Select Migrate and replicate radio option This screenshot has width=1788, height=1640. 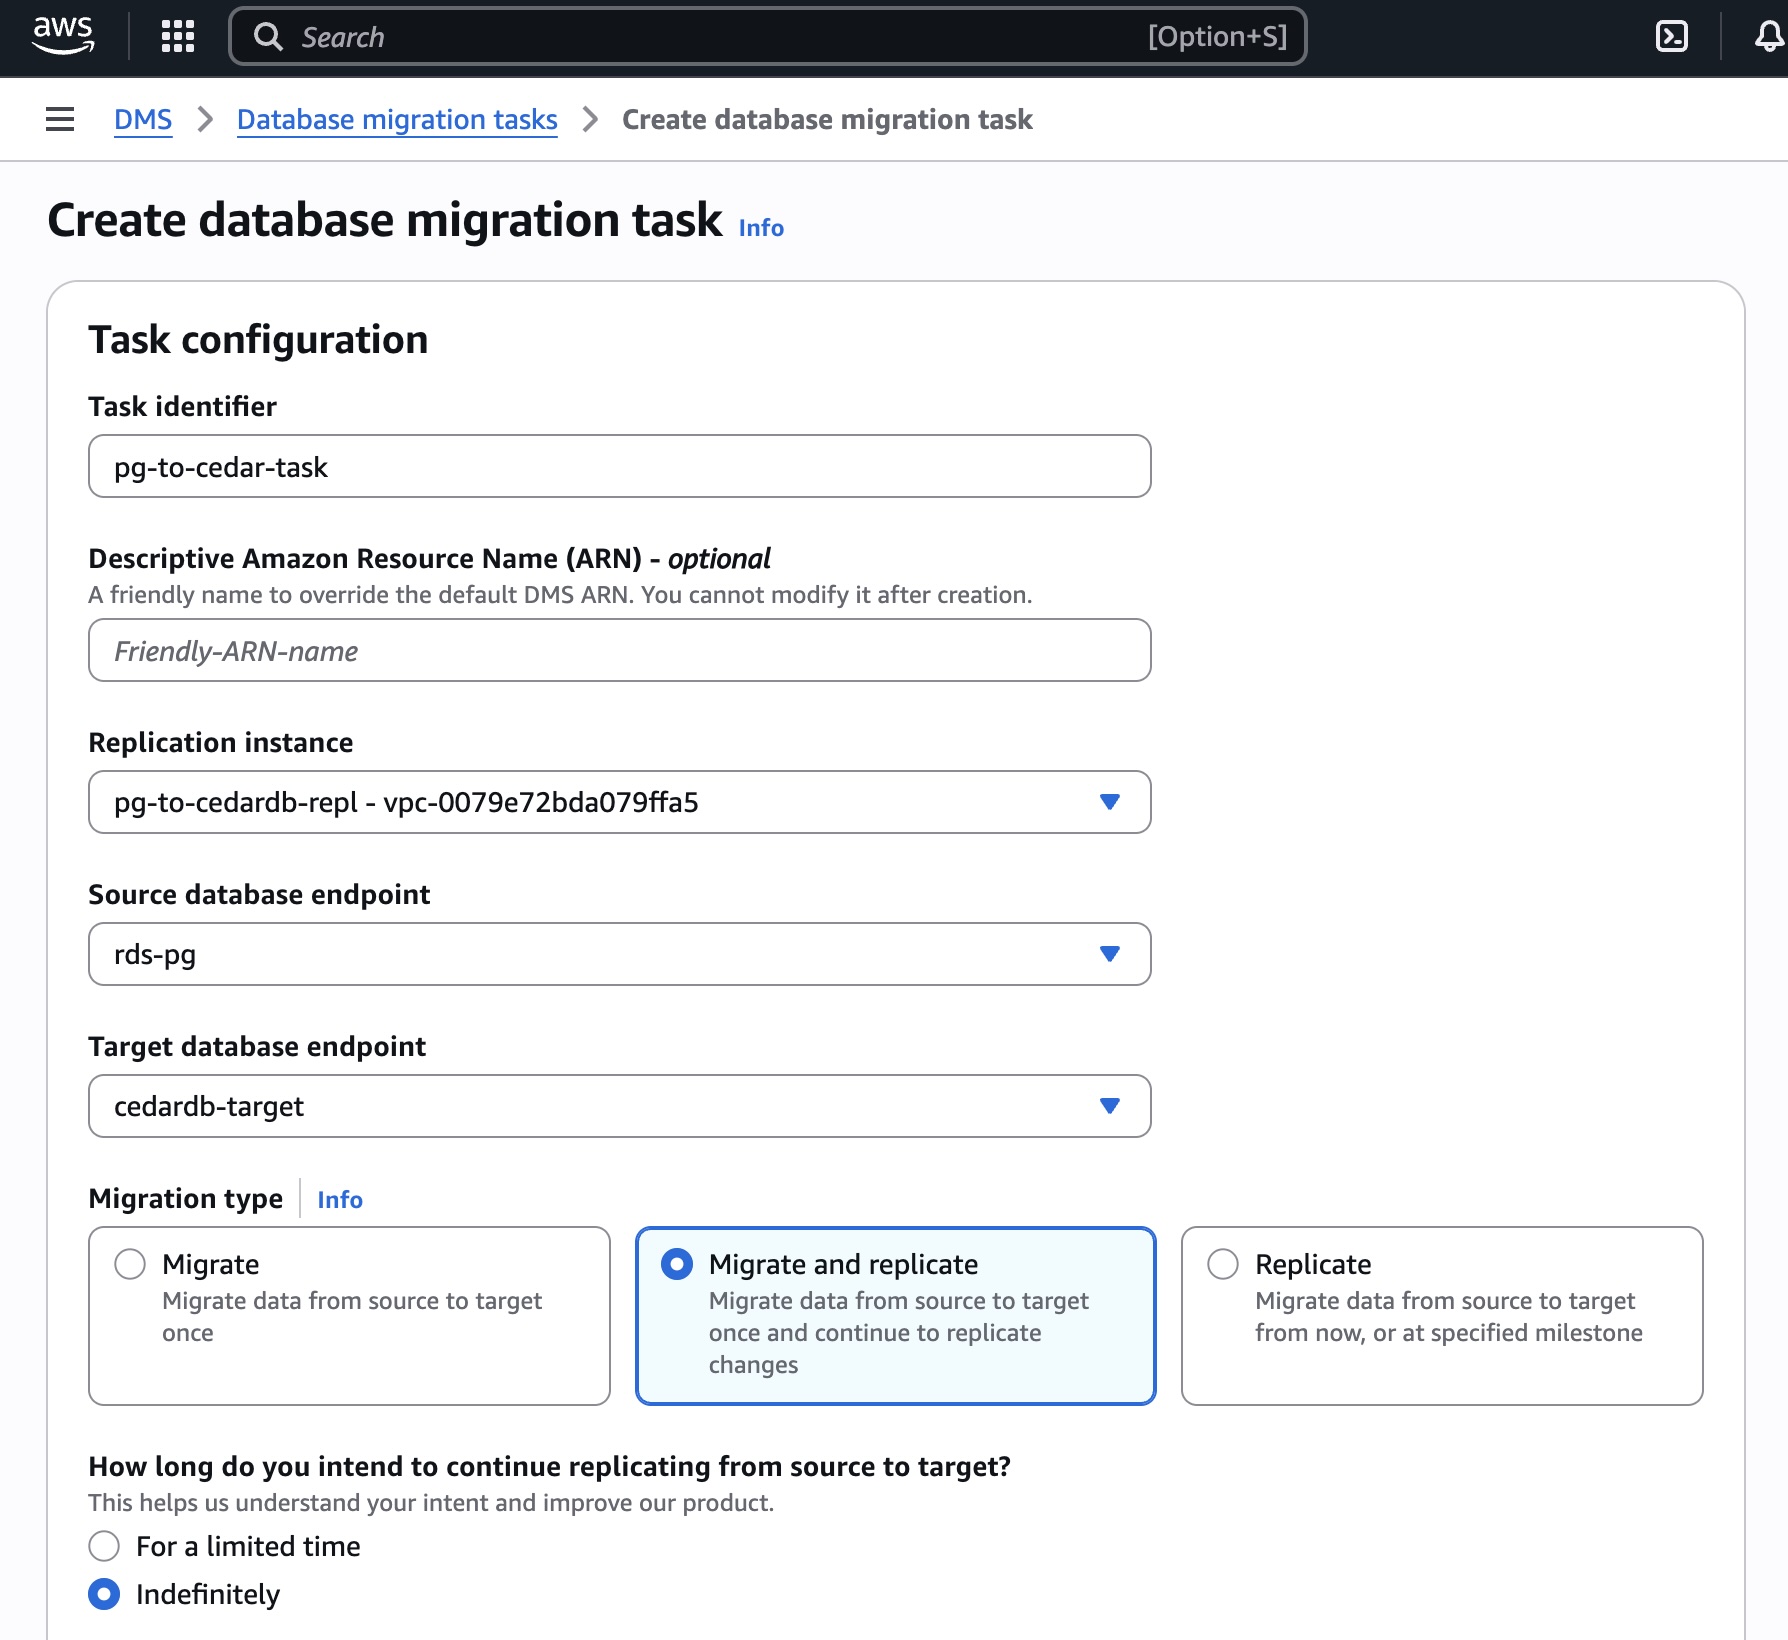(677, 1264)
